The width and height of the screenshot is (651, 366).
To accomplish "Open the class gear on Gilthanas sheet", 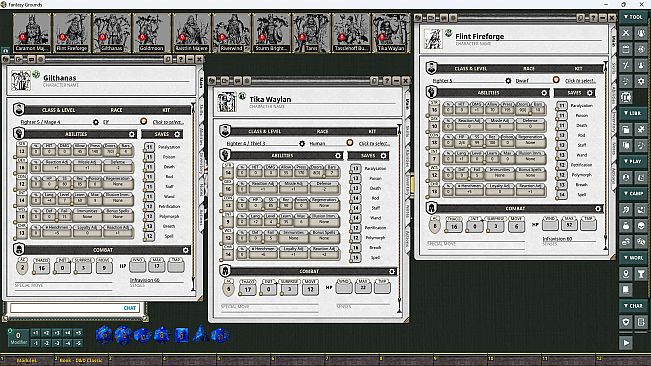I will tap(95, 122).
